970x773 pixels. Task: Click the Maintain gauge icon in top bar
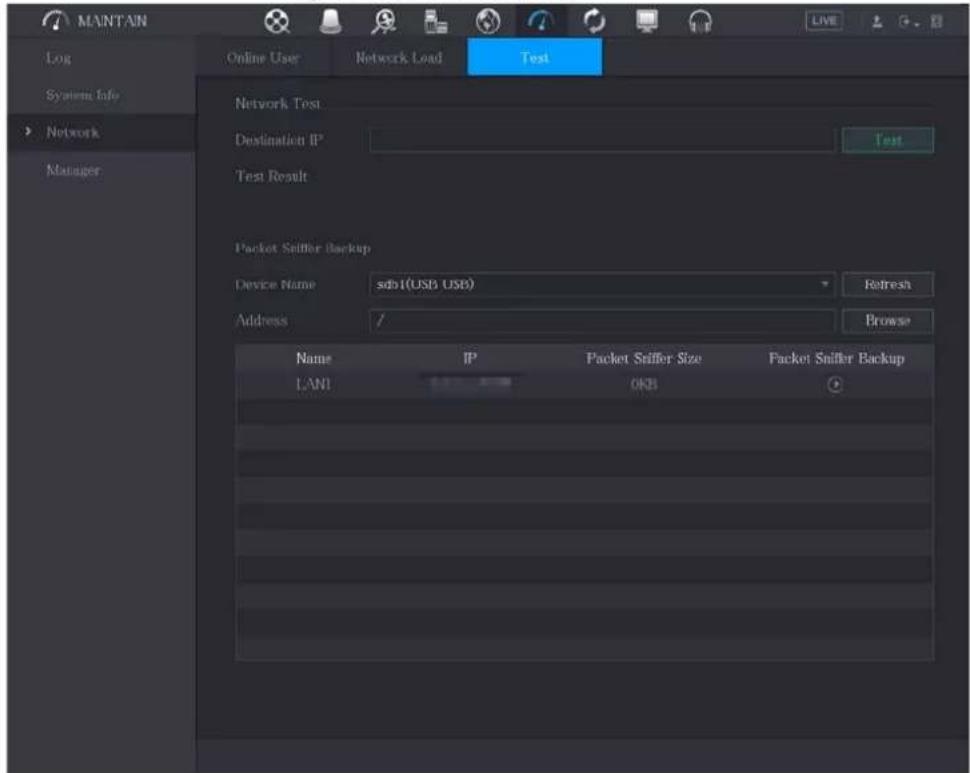(x=541, y=22)
